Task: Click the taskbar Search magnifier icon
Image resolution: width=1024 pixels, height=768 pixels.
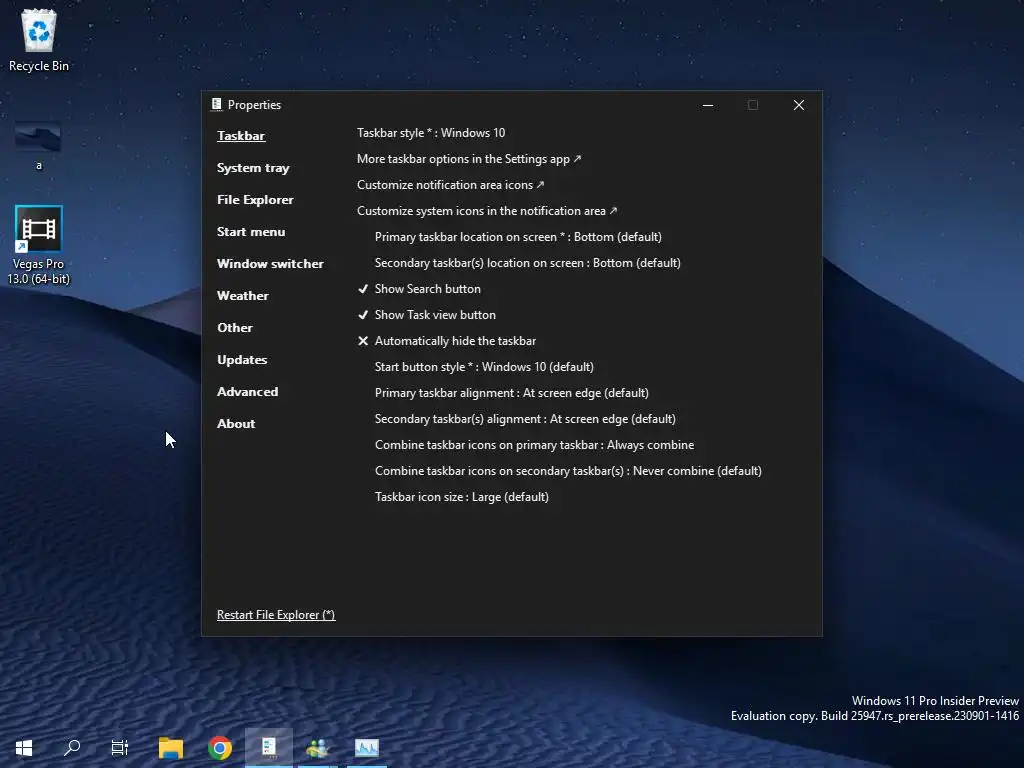Action: [72, 747]
